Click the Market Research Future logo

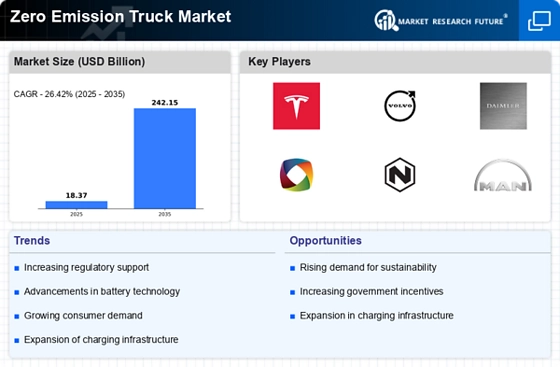[441, 20]
